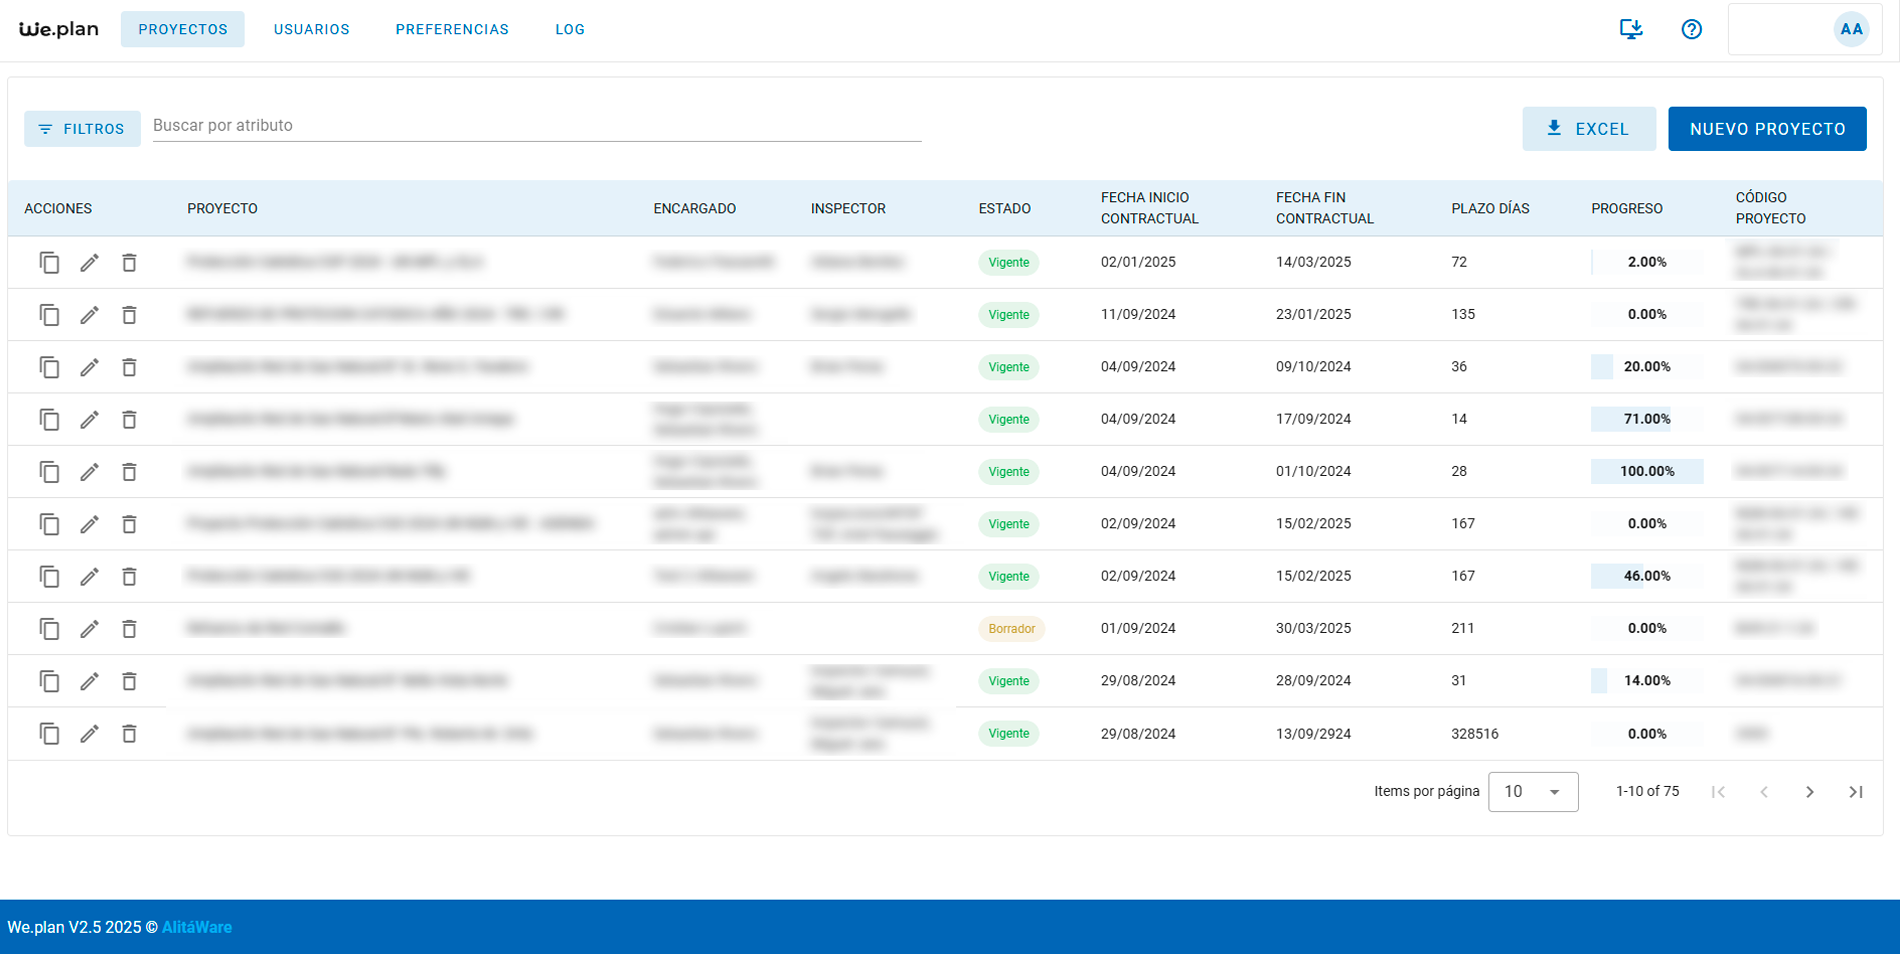Delete the Borrador status project
1900x954 pixels.
tap(129, 629)
